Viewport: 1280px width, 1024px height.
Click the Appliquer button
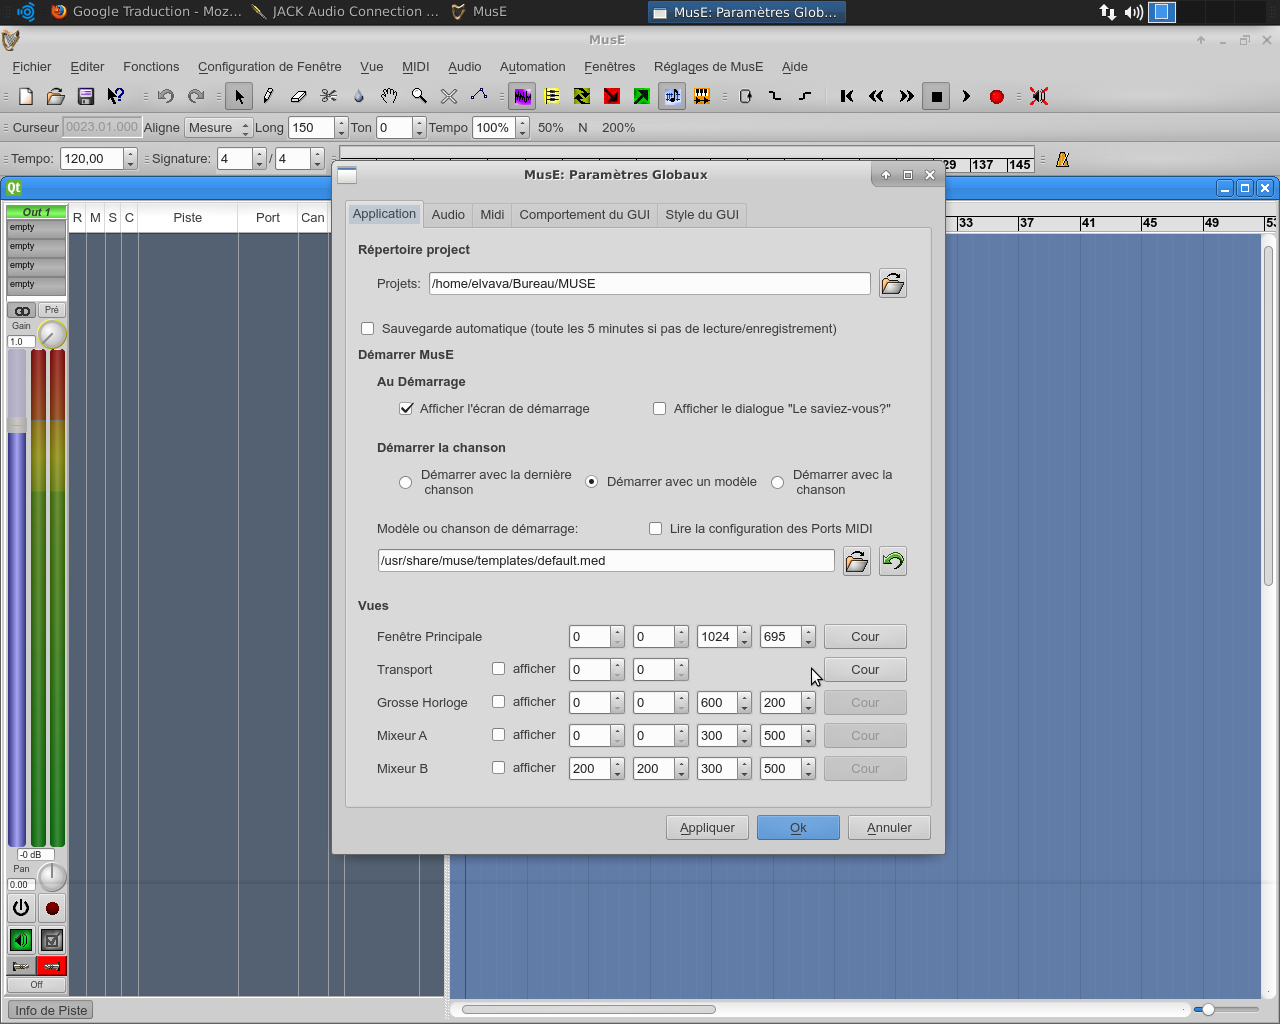pyautogui.click(x=707, y=828)
